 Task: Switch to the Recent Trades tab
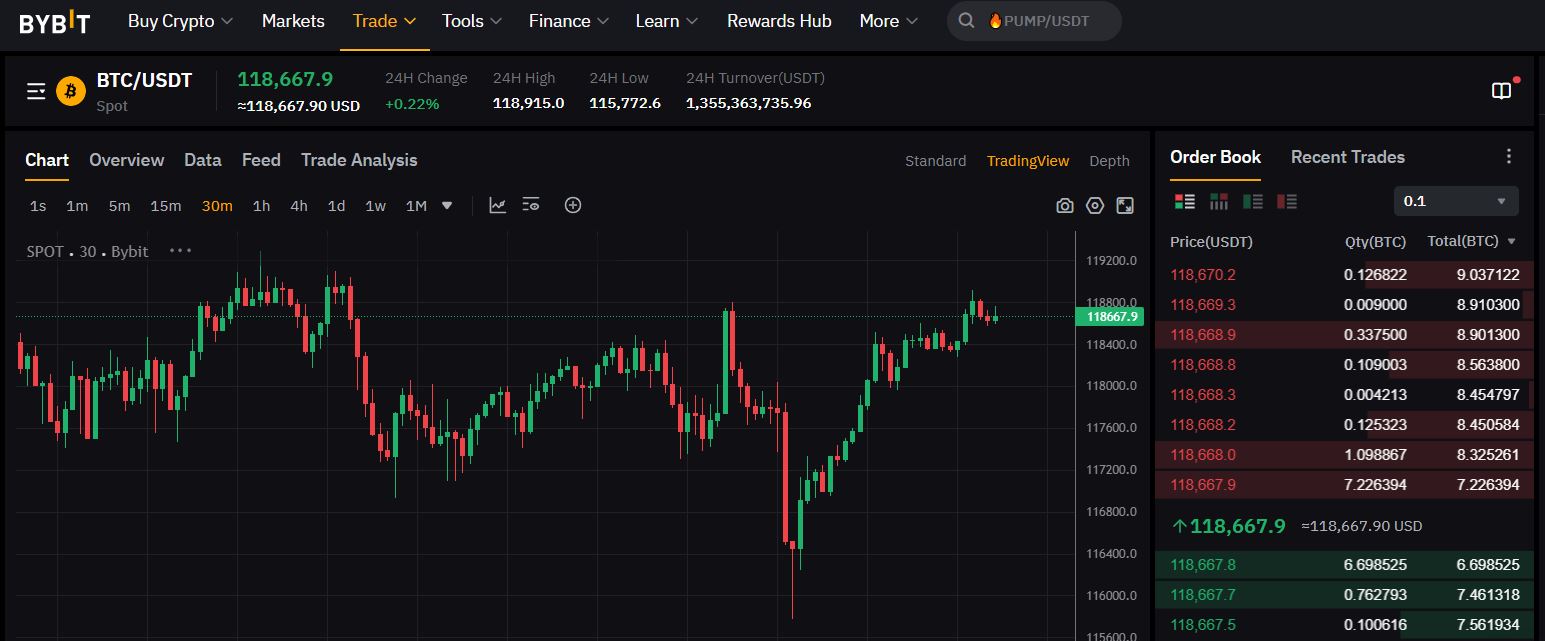(1347, 157)
